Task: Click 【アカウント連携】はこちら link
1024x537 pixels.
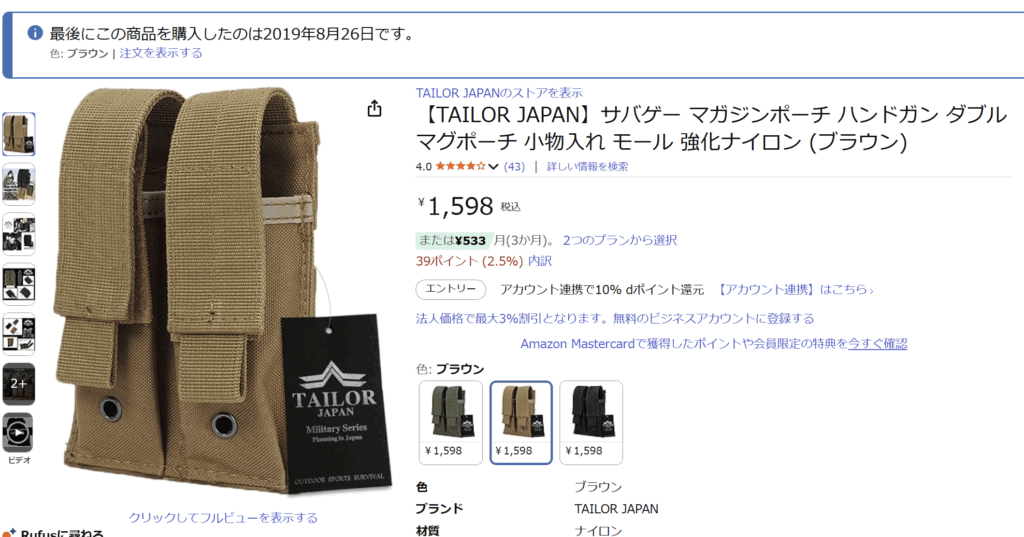Action: point(795,289)
